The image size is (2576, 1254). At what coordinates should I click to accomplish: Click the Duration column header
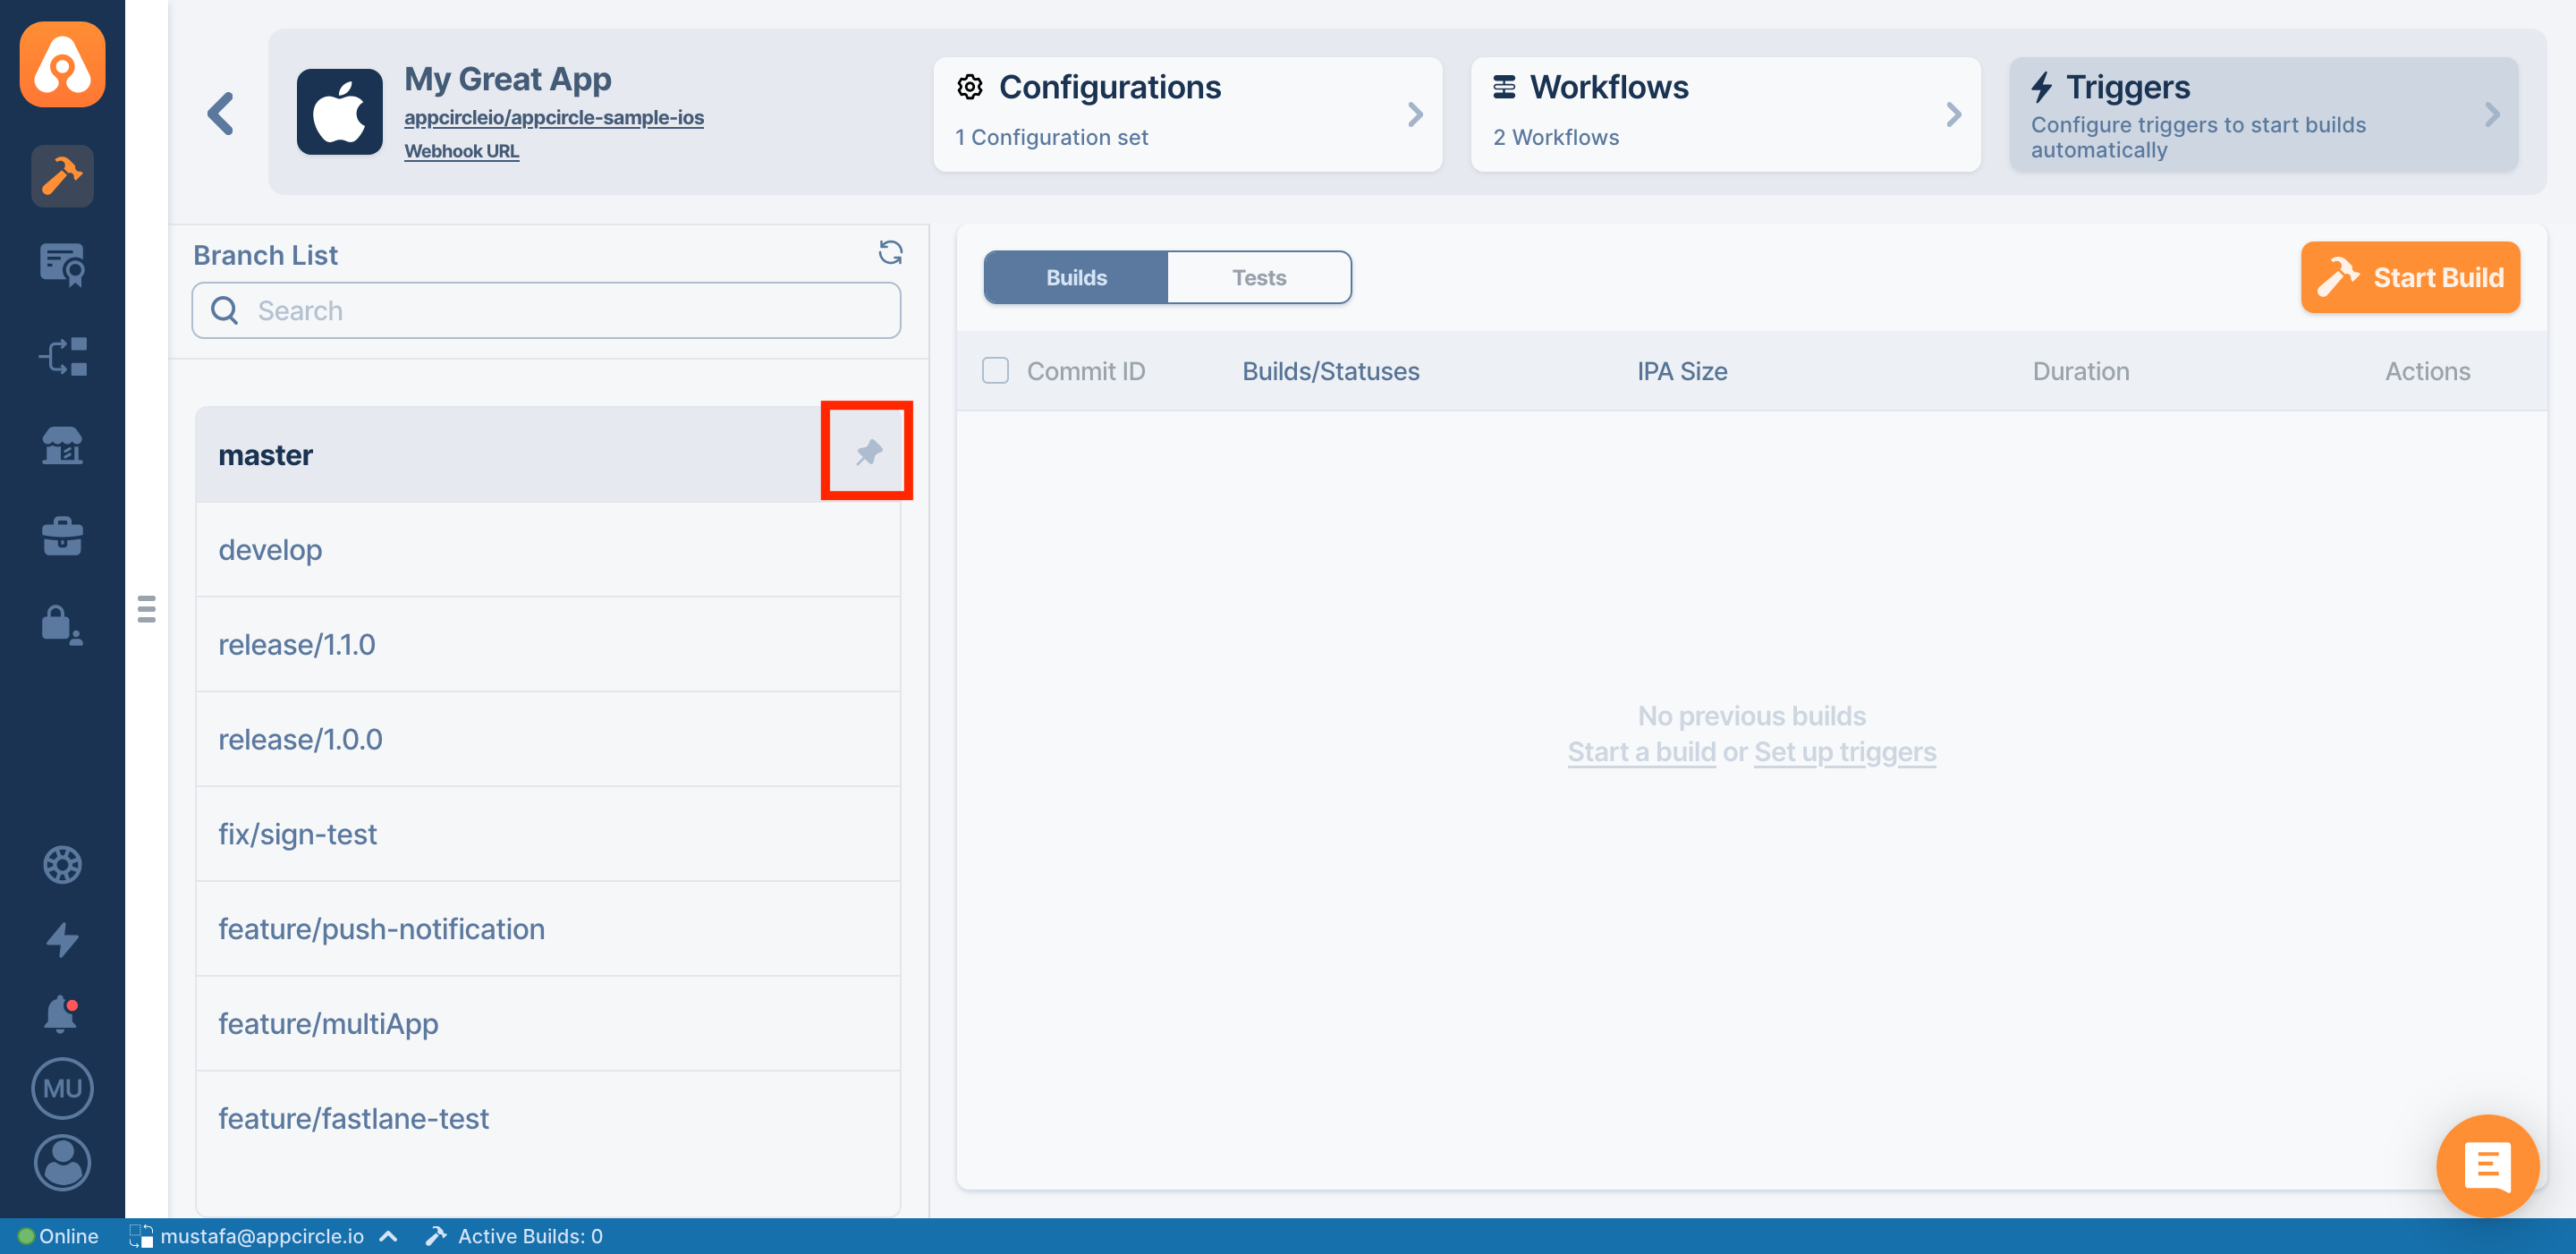(2081, 371)
